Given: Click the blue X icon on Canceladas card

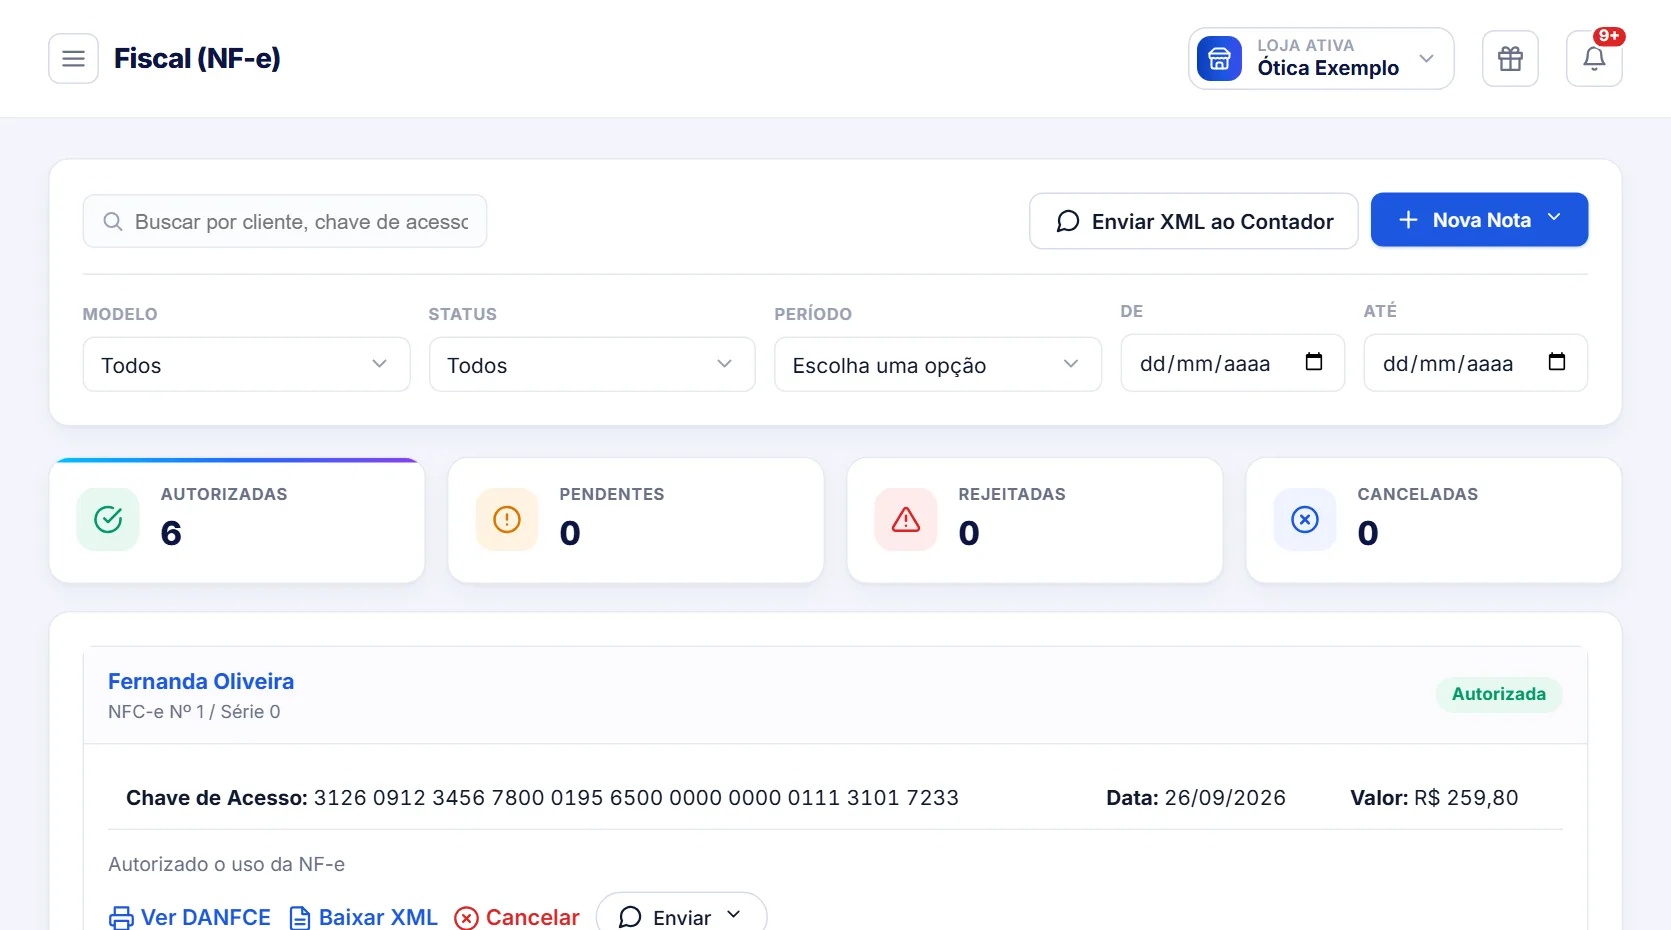Looking at the screenshot, I should (1305, 520).
